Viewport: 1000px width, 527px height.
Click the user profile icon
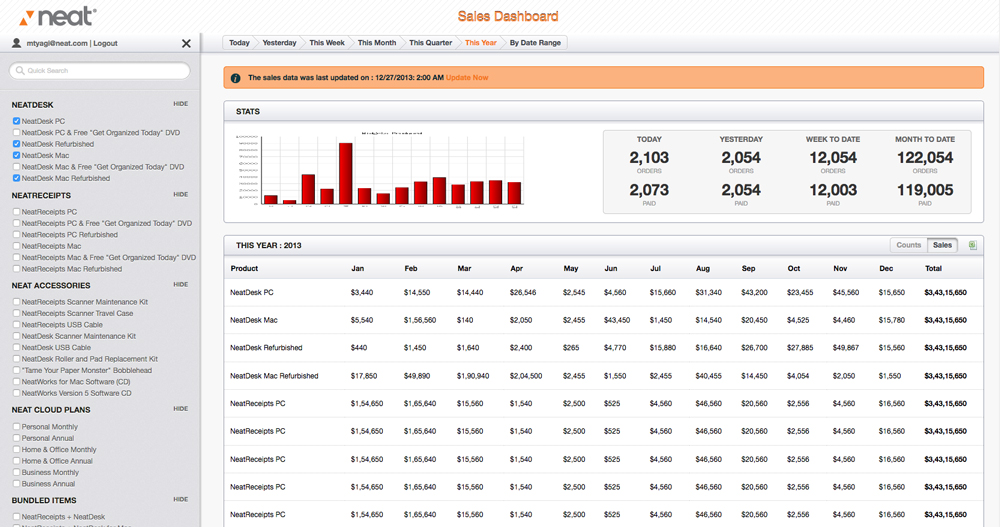(16, 43)
